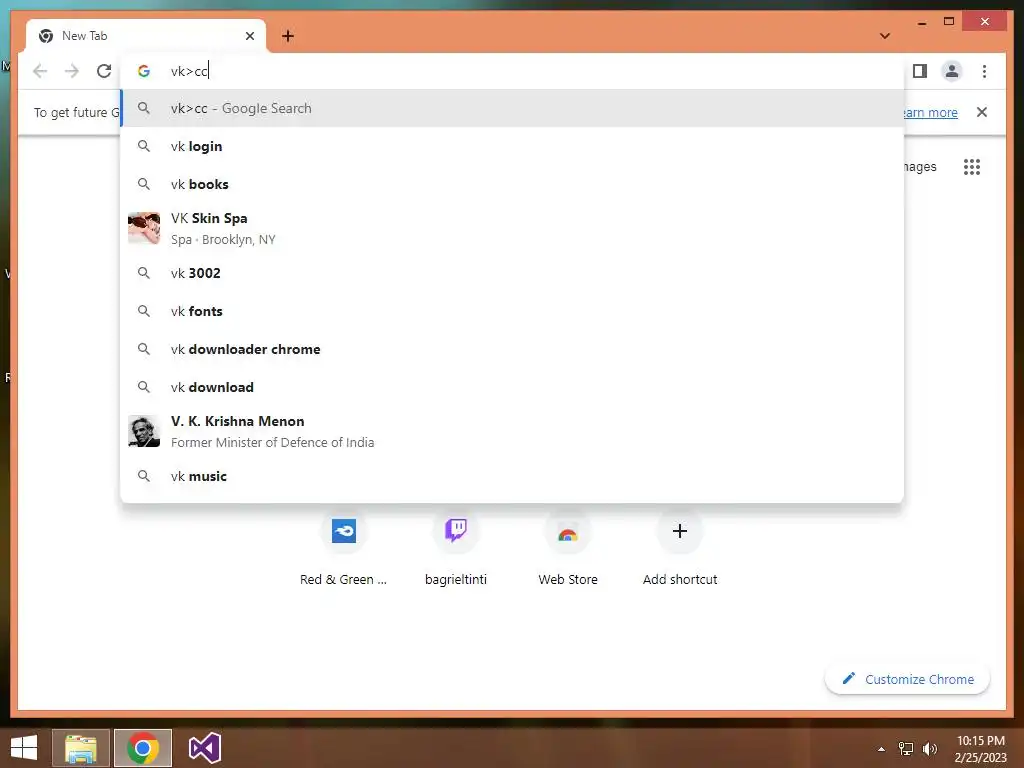Close the New Tab tab
1024x768 pixels.
pyautogui.click(x=249, y=36)
